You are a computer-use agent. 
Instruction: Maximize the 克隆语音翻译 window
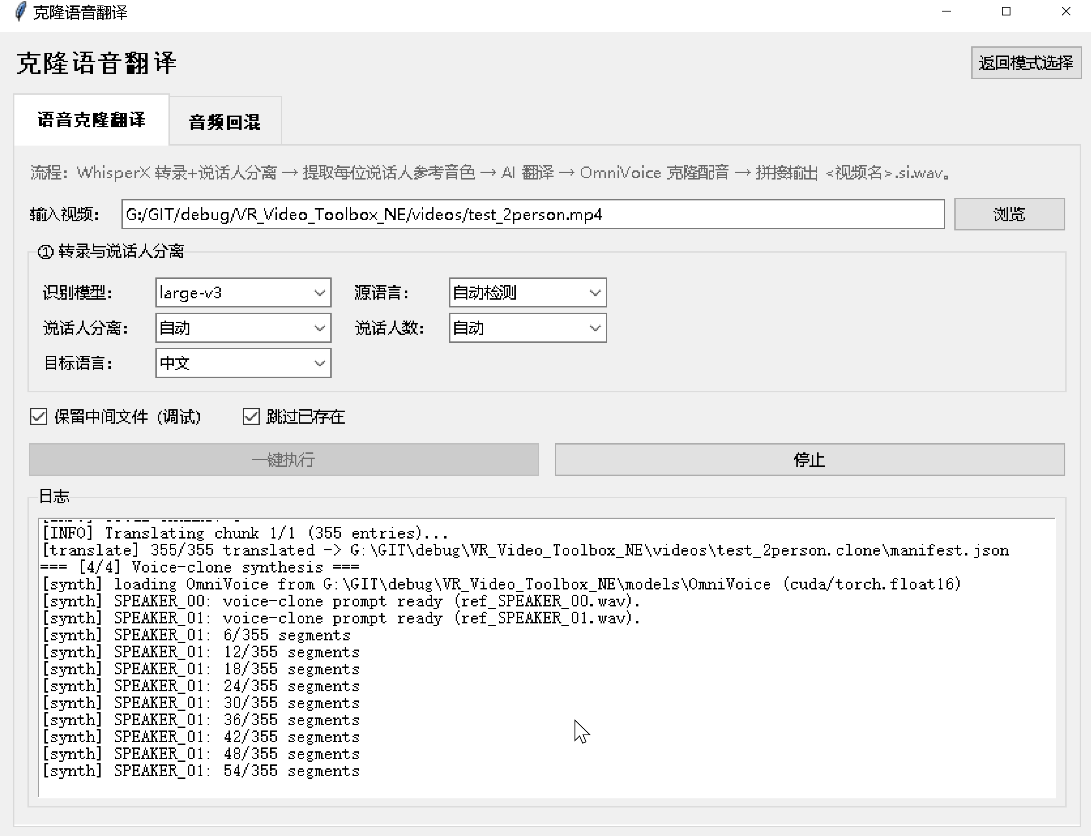(x=1006, y=12)
